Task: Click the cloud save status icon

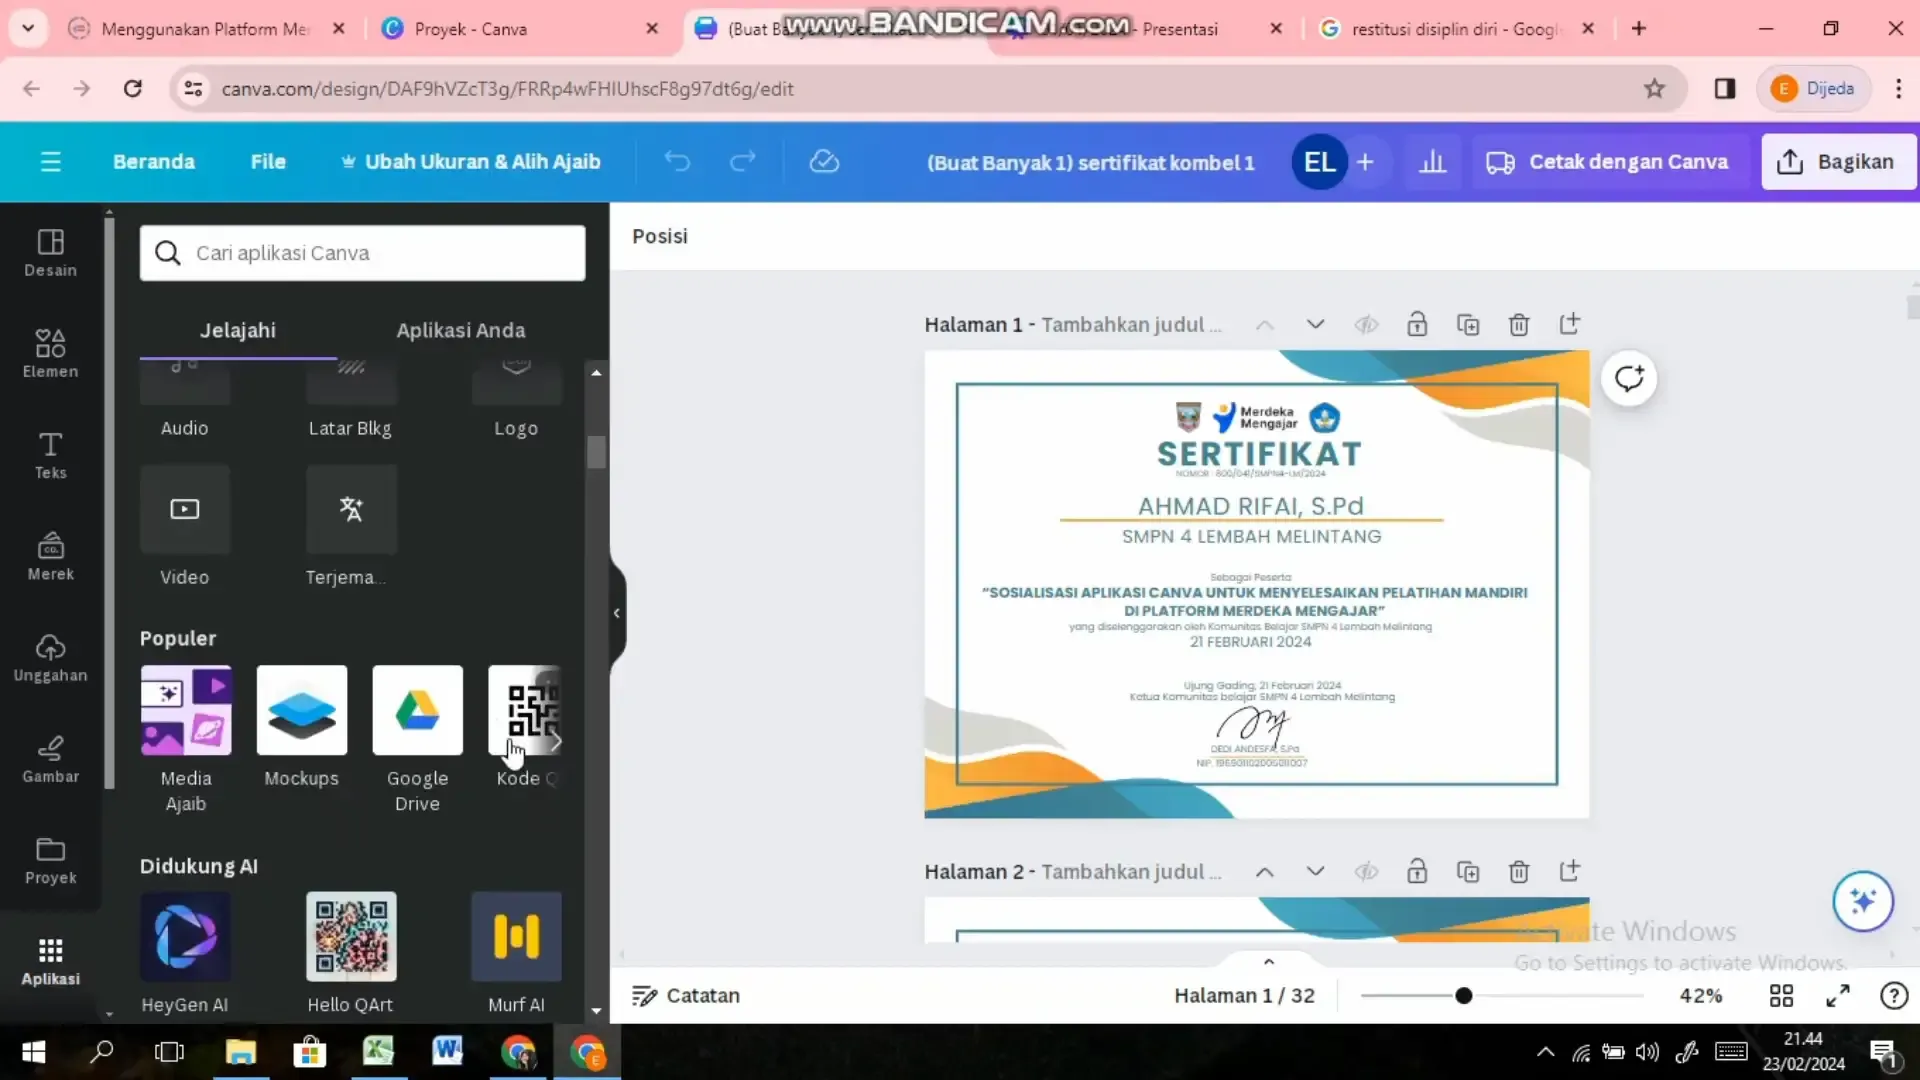Action: [x=824, y=161]
